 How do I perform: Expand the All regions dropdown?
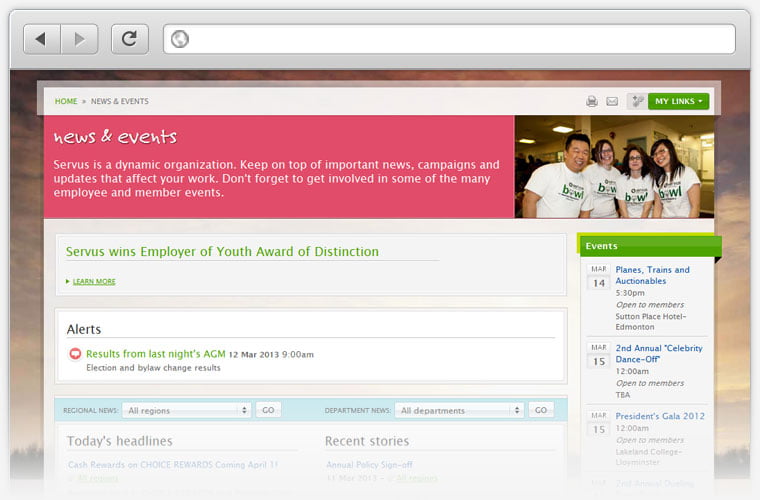(187, 410)
